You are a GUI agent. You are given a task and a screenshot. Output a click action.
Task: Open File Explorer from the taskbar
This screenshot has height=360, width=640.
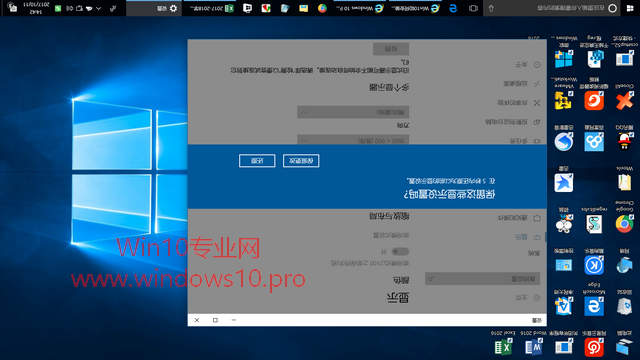303,8
